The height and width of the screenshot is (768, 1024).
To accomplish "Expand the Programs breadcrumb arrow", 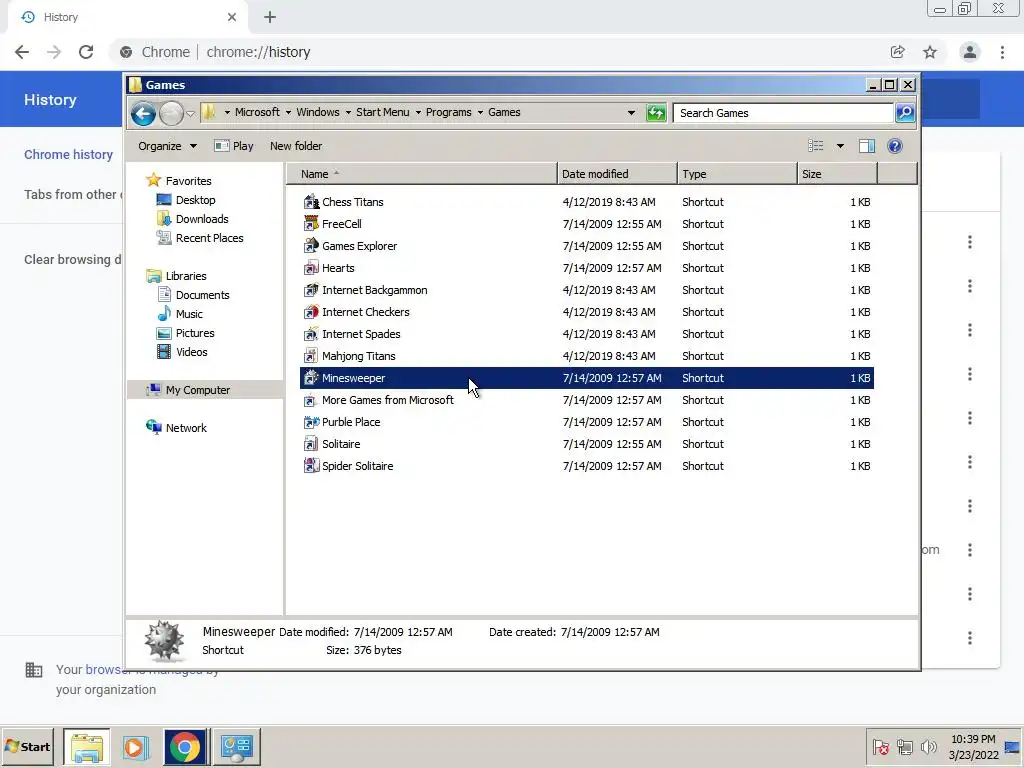I will (480, 112).
